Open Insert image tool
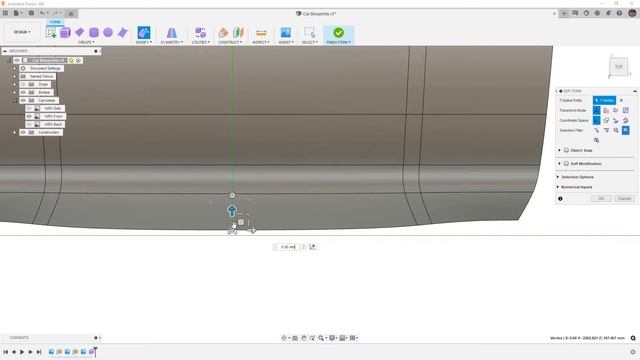Viewport: 640px width, 360px height. 286,33
